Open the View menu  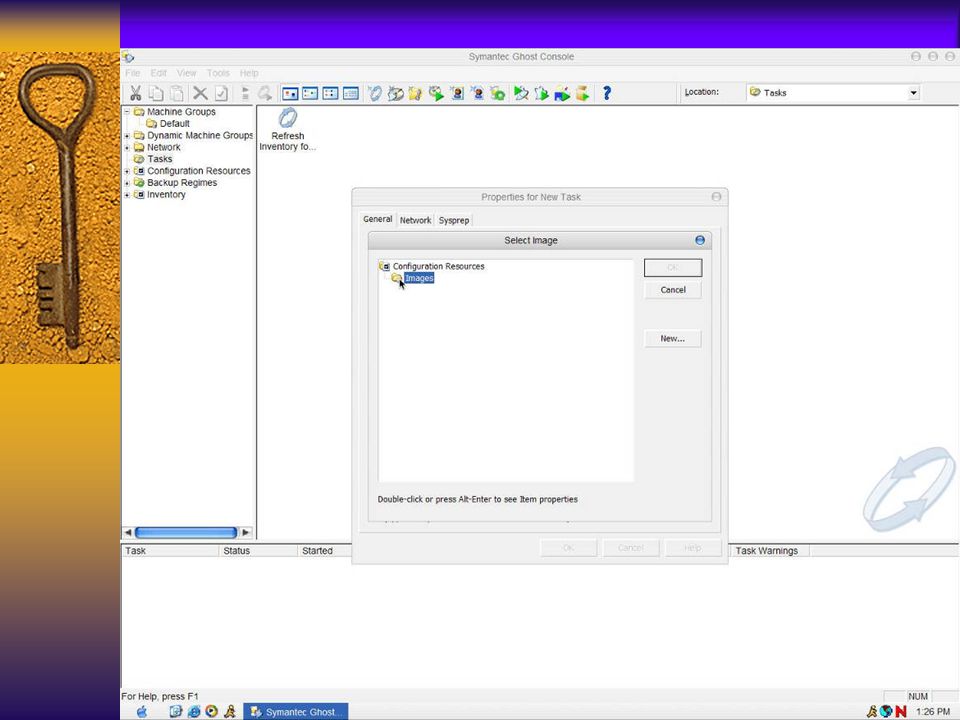tap(187, 73)
